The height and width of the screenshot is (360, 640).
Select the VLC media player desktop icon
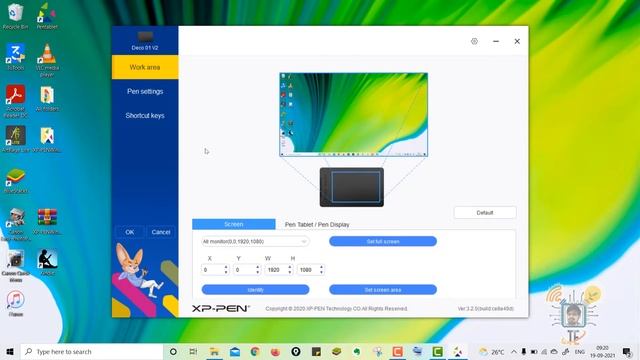[47, 60]
